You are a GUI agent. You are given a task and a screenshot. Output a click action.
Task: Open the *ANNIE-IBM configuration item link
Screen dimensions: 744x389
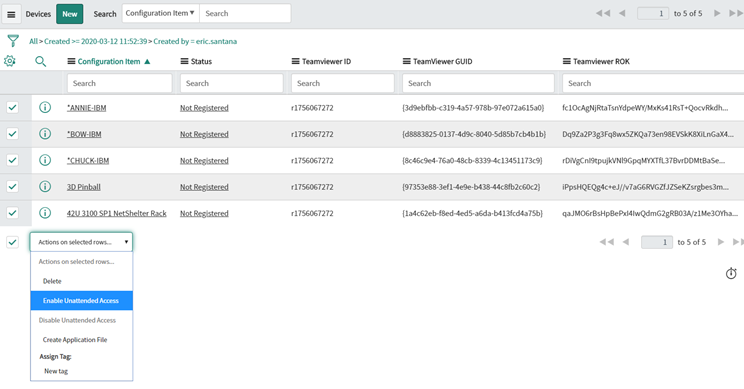86,108
